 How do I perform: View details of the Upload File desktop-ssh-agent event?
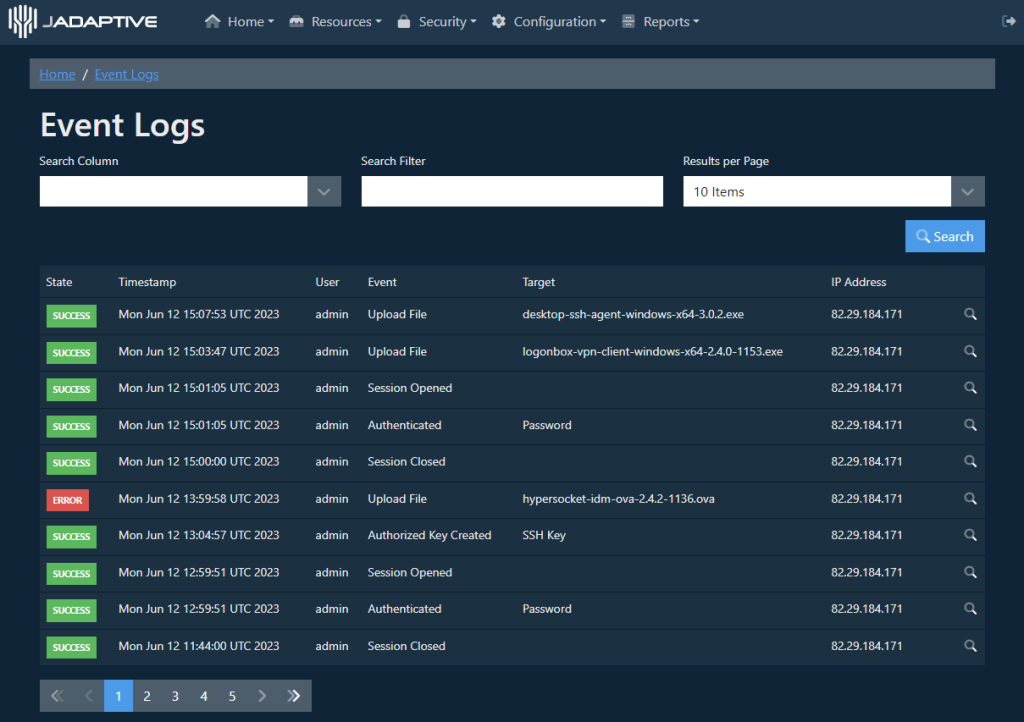tap(969, 314)
